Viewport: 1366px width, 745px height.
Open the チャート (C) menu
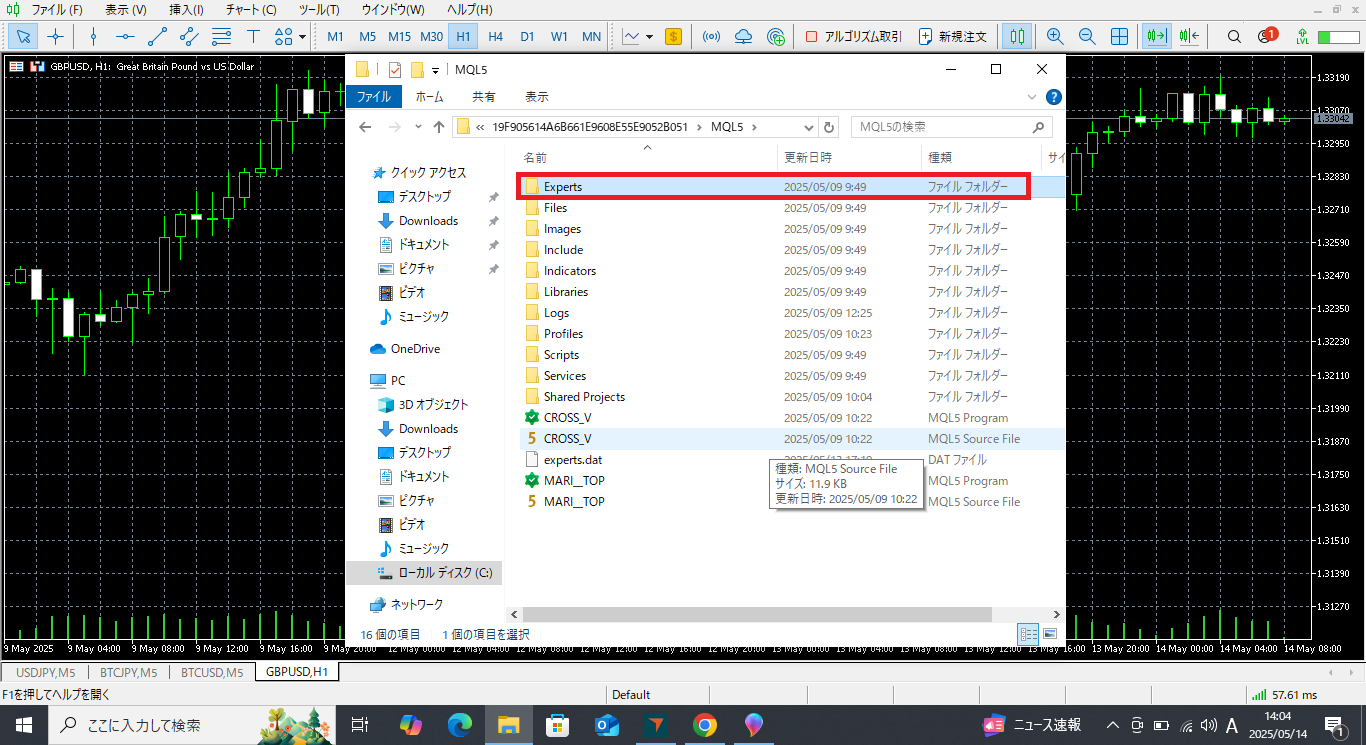(250, 10)
